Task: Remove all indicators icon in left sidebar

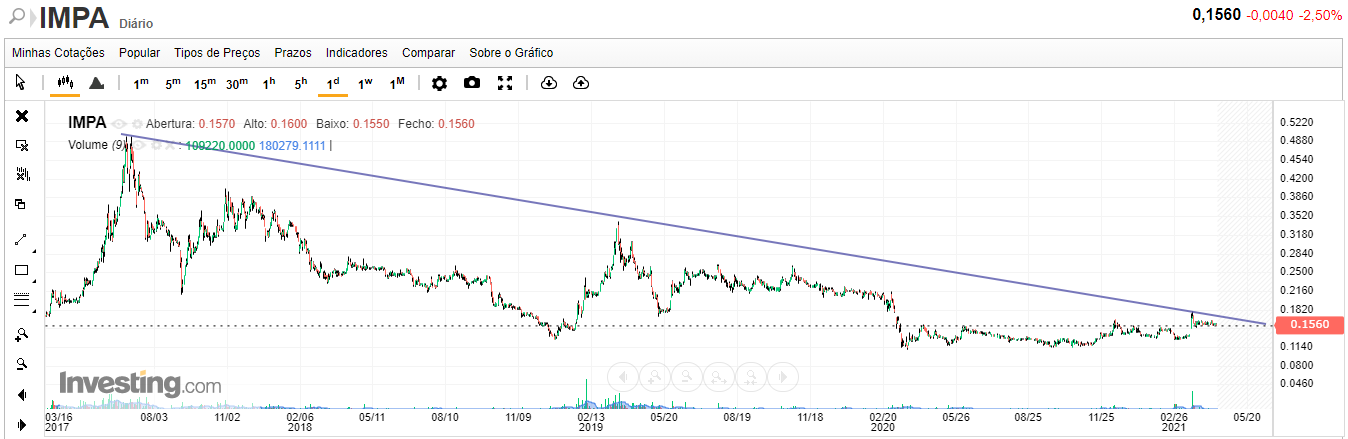Action: 22,175
